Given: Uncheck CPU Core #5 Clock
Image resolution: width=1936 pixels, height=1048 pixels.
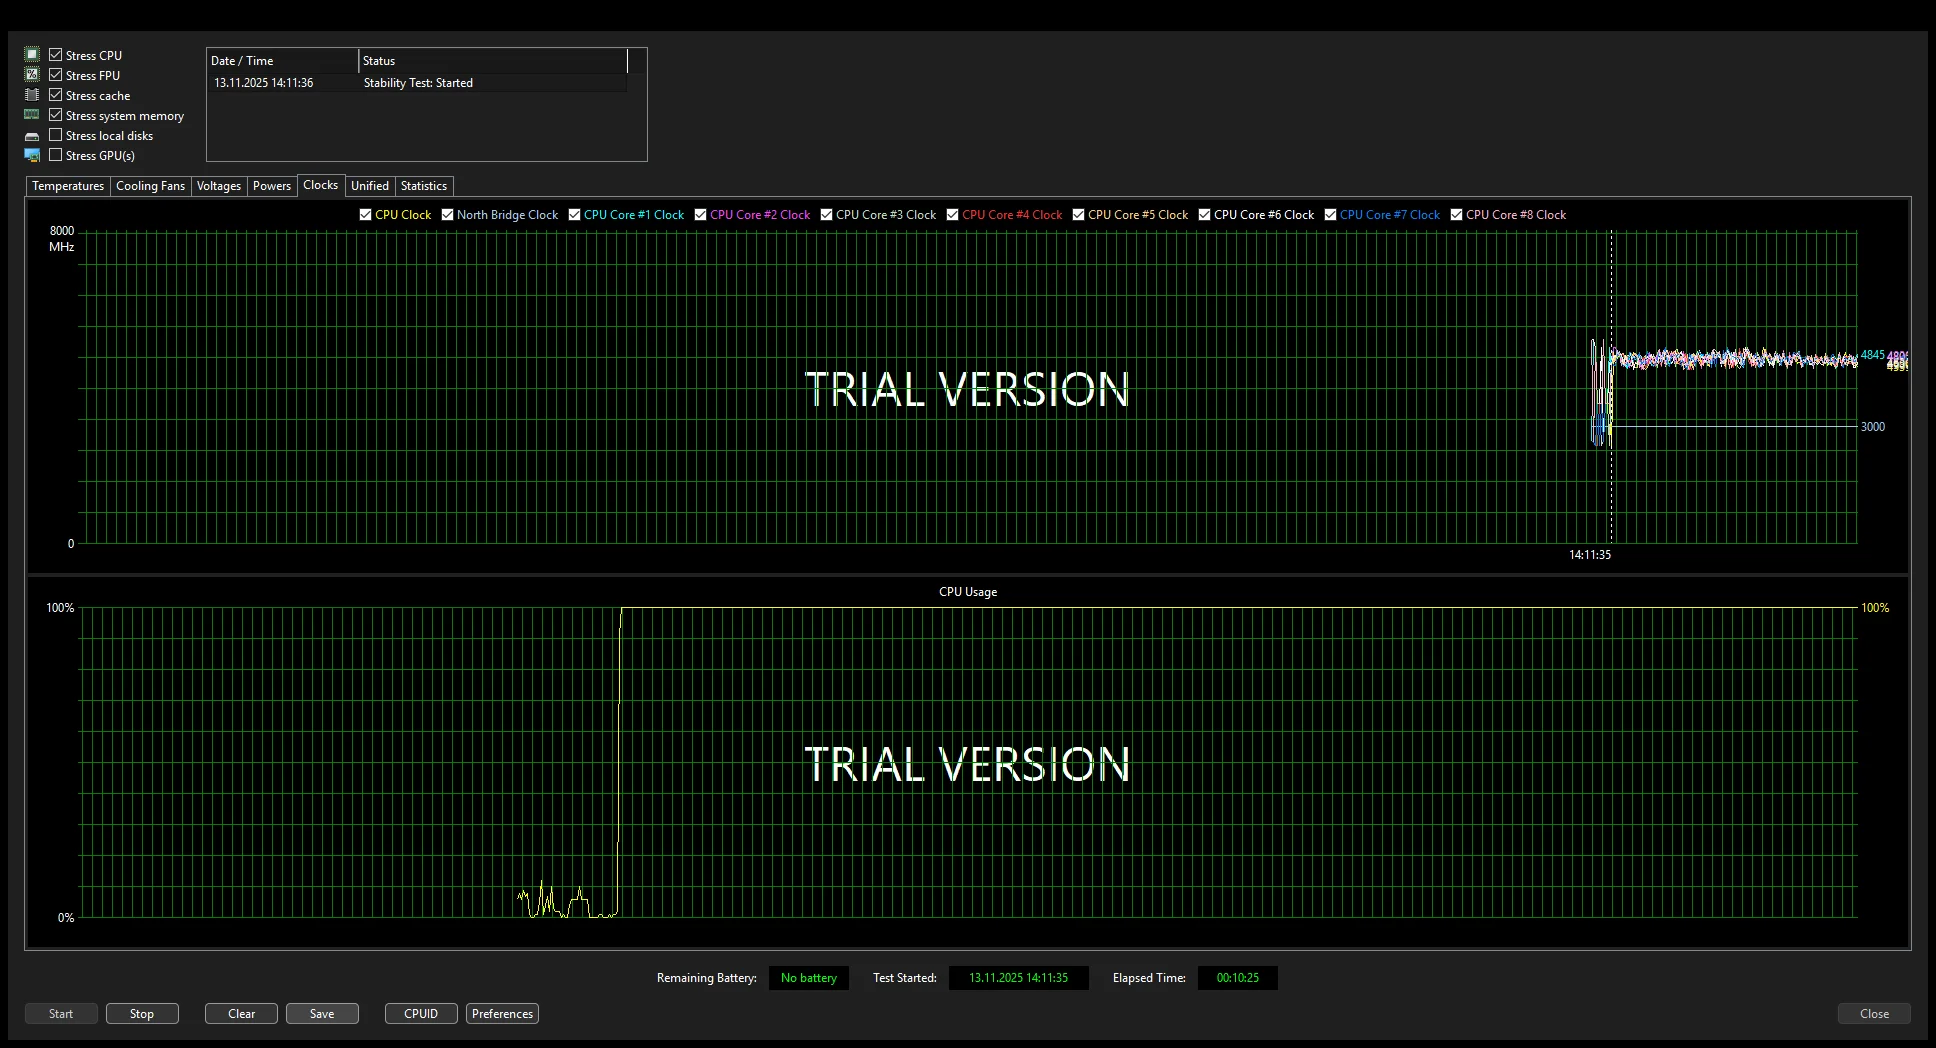Looking at the screenshot, I should 1079,215.
